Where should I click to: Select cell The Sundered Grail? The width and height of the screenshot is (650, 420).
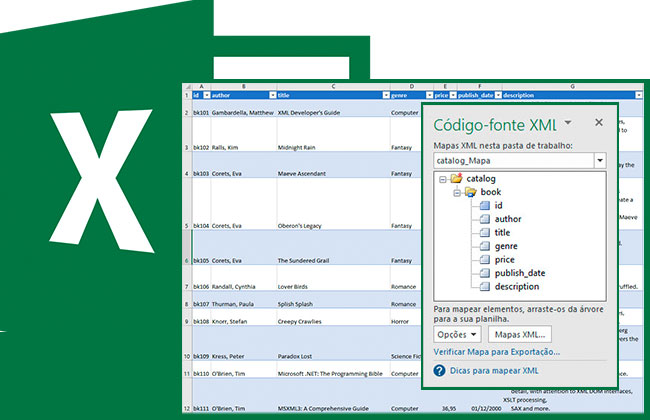tap(333, 248)
